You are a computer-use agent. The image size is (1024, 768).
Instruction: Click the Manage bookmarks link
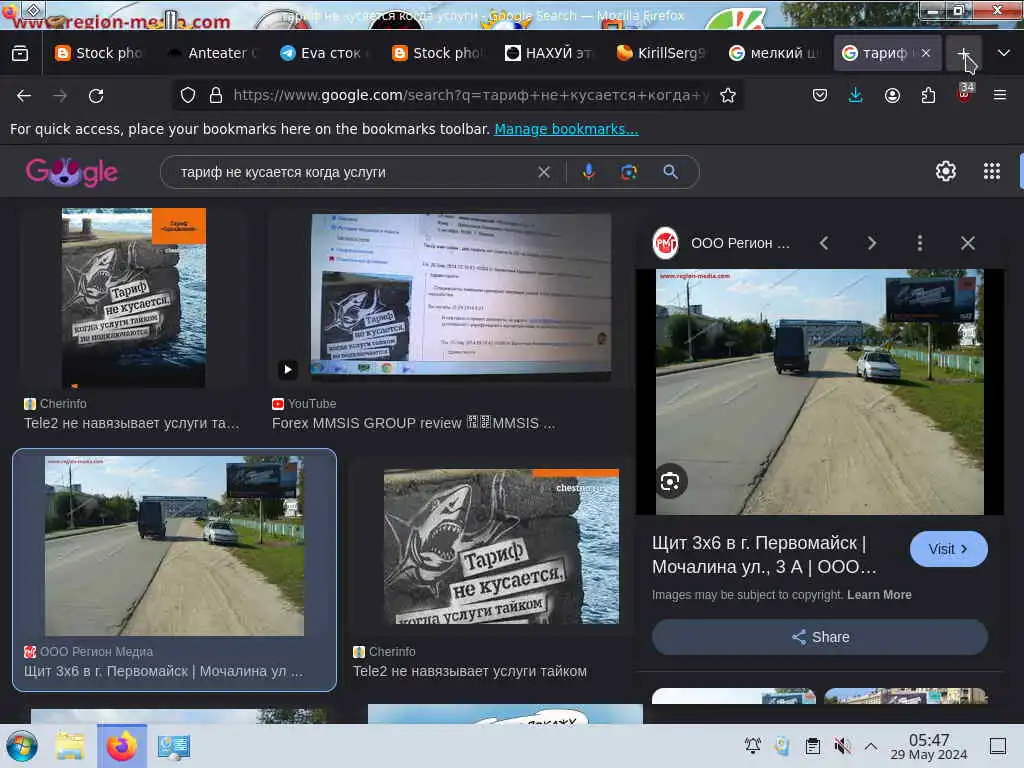click(x=566, y=129)
